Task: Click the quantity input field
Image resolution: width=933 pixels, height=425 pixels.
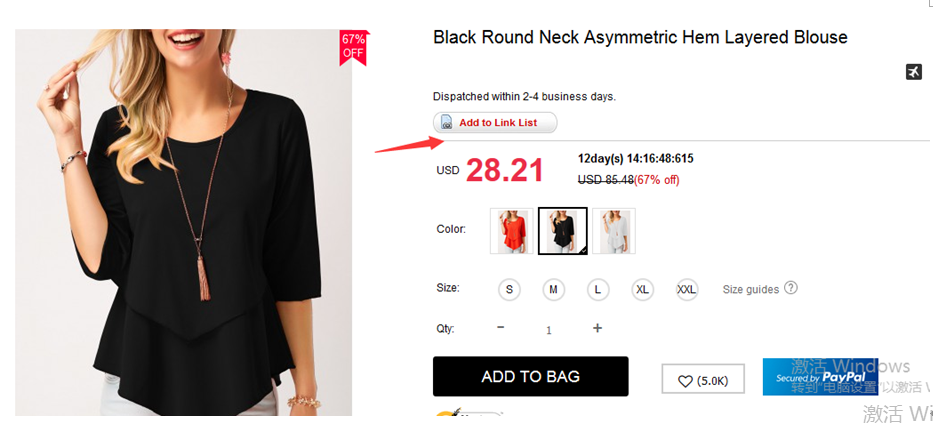Action: [x=548, y=330]
